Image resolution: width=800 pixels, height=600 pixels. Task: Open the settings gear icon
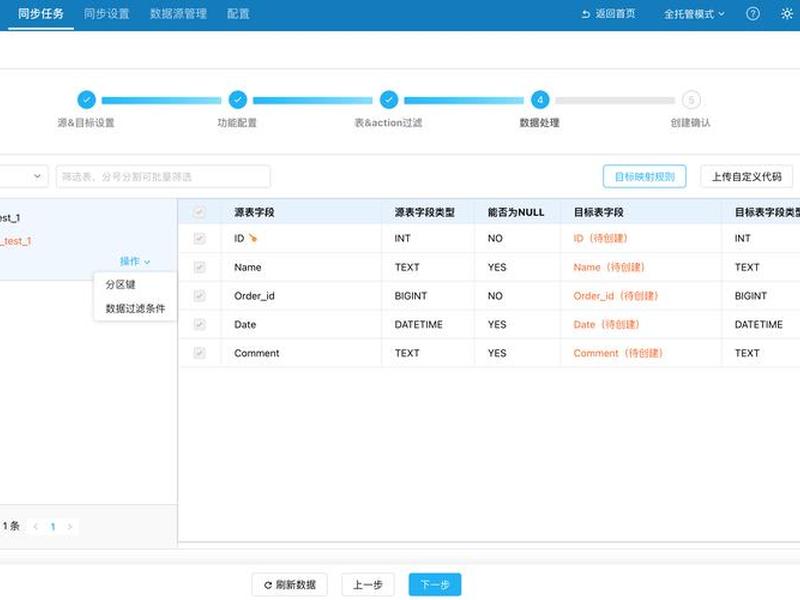click(787, 14)
